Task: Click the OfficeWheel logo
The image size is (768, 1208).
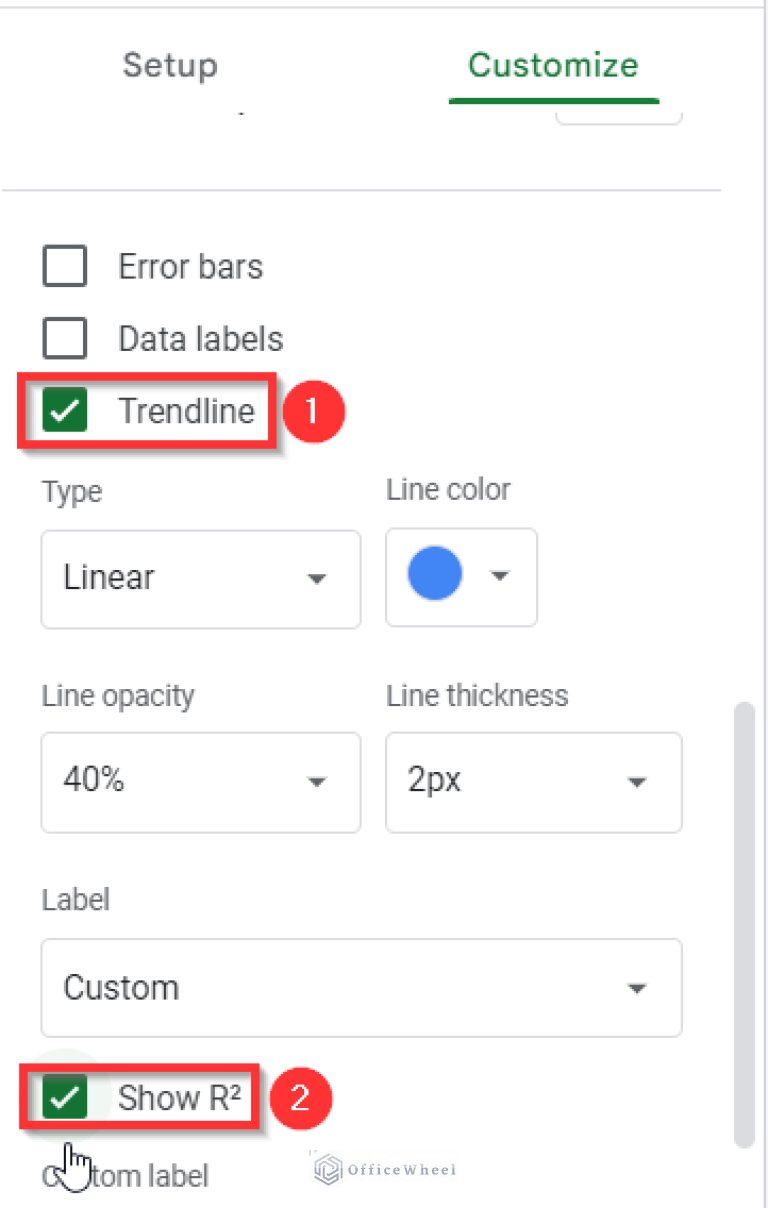Action: tap(383, 1167)
